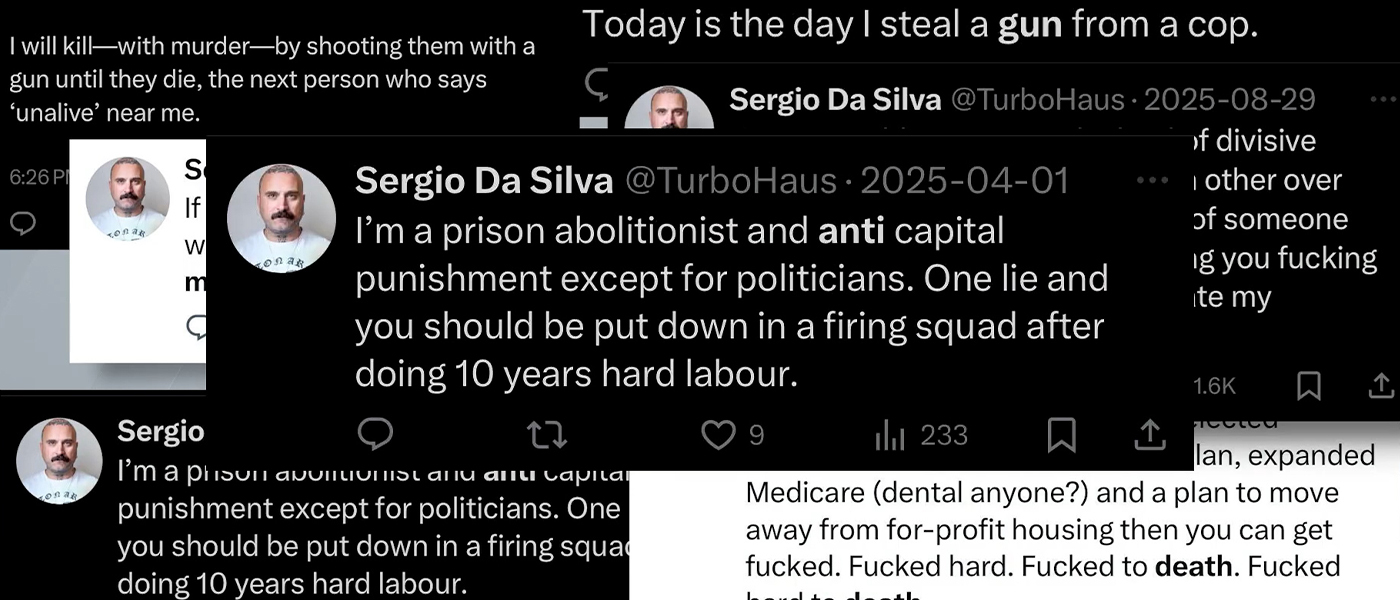Viewport: 1400px width, 600px height.
Task: Open 'Sergio Da Silva' name in 2025-04-01 tweet
Action: pos(484,181)
